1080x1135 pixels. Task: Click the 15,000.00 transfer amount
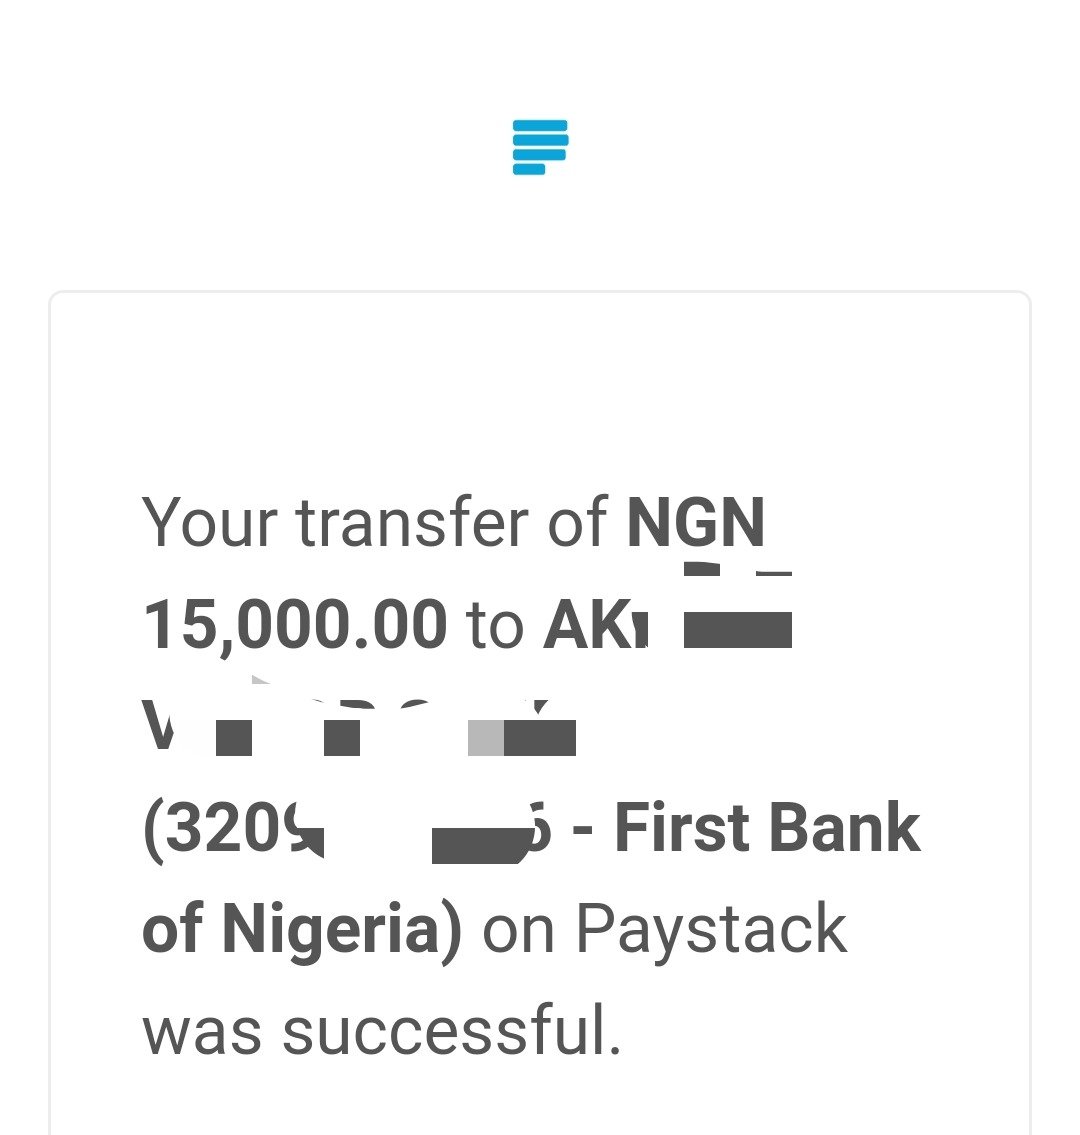(x=295, y=624)
